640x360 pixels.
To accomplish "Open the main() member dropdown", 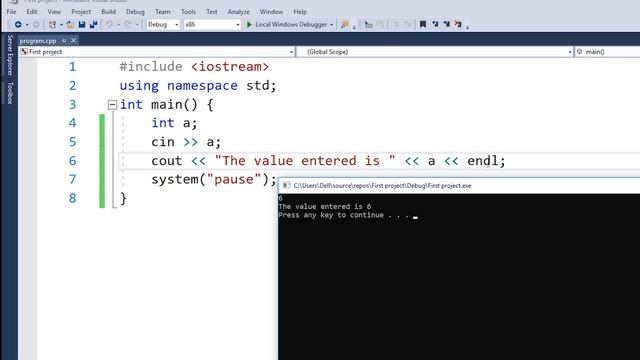I will click(x=607, y=52).
